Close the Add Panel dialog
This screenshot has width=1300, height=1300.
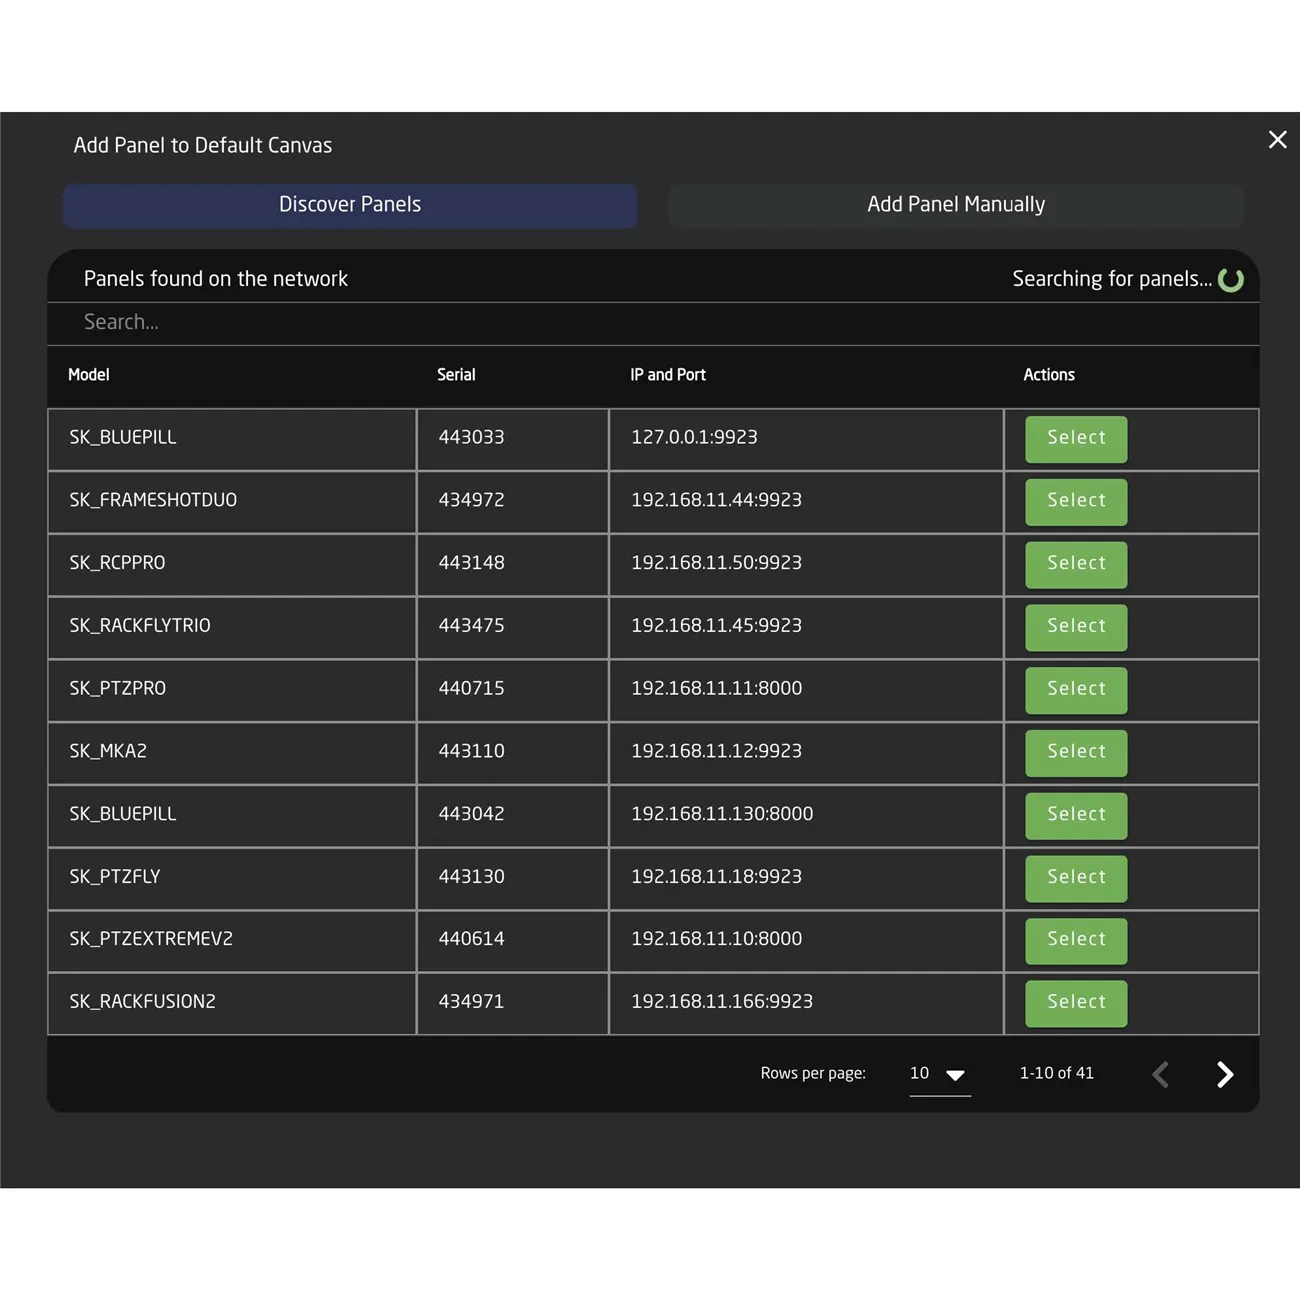pyautogui.click(x=1277, y=140)
